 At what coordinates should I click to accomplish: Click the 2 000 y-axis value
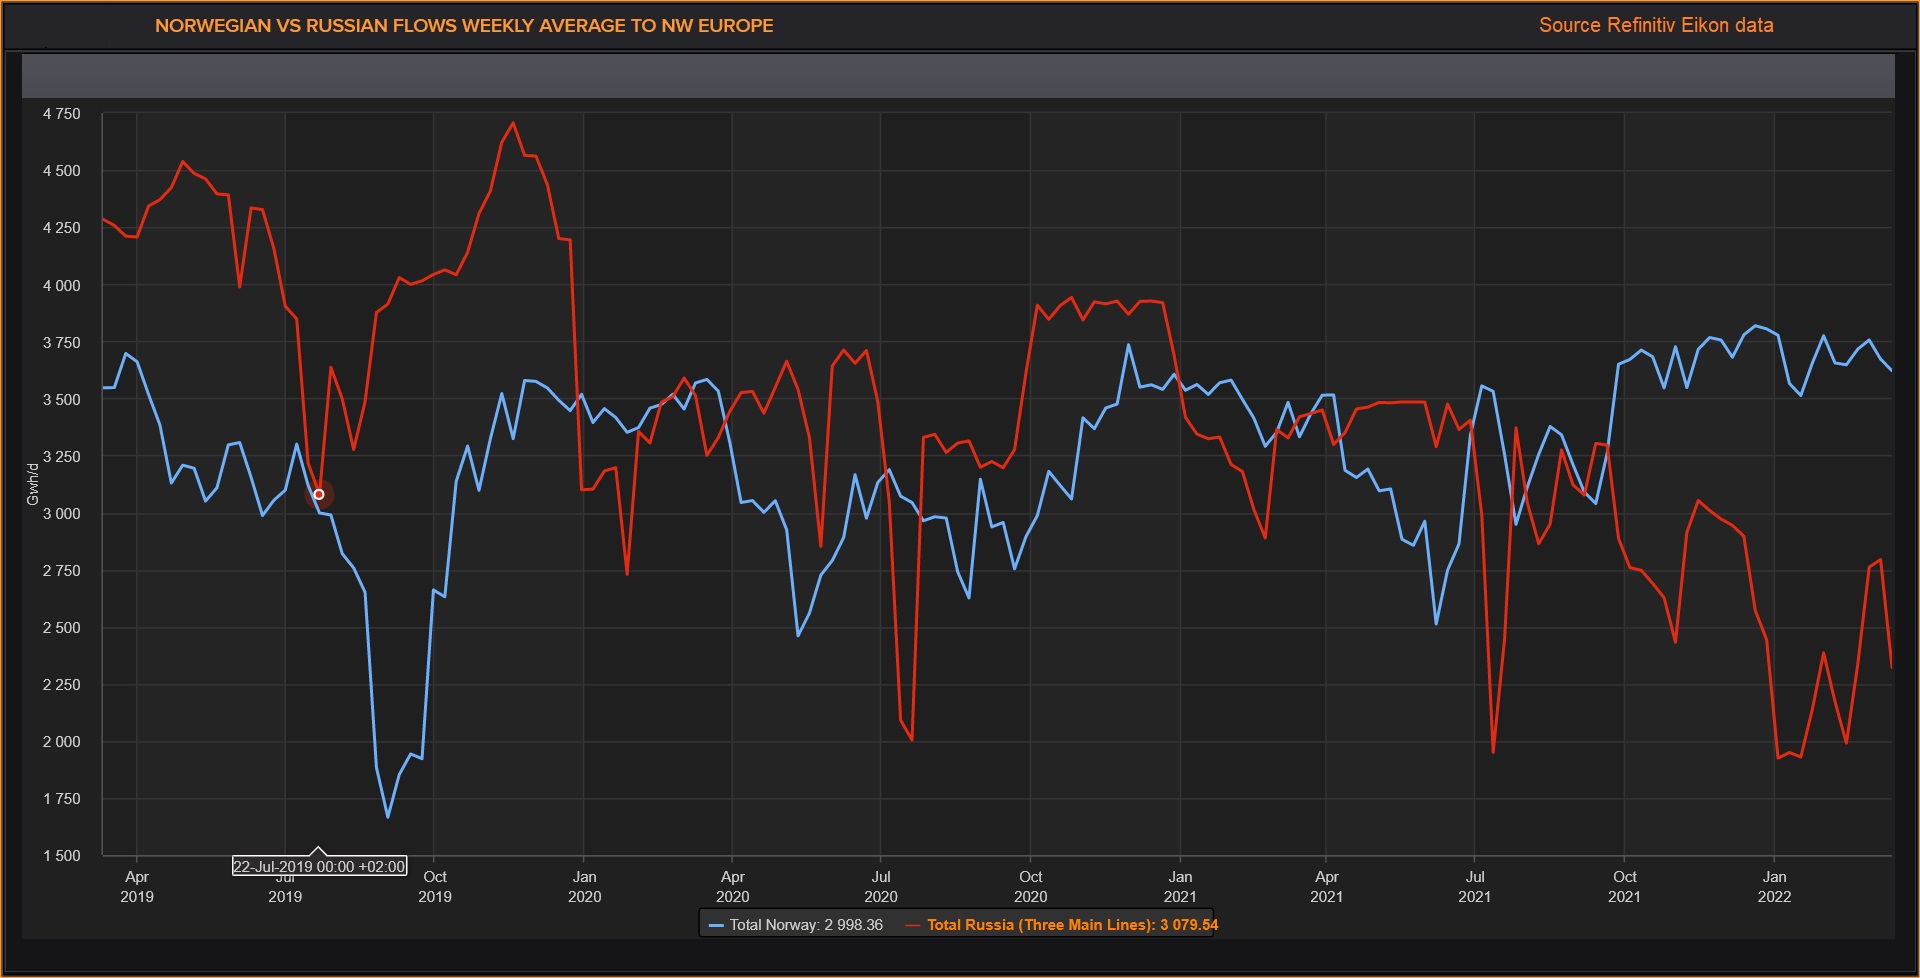(x=61, y=741)
